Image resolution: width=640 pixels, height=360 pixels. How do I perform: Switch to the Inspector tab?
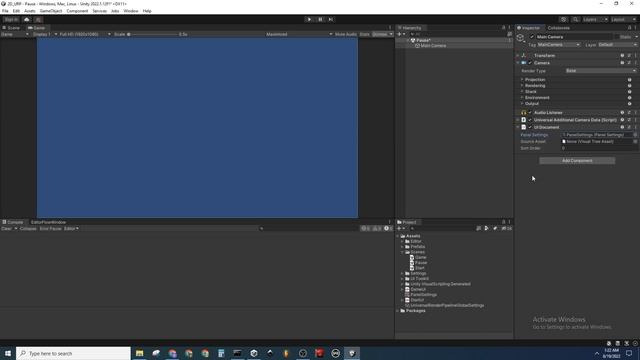529,28
